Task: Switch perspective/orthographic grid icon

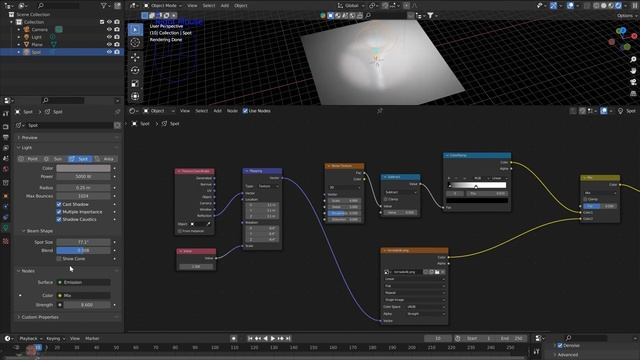Action: tap(633, 93)
